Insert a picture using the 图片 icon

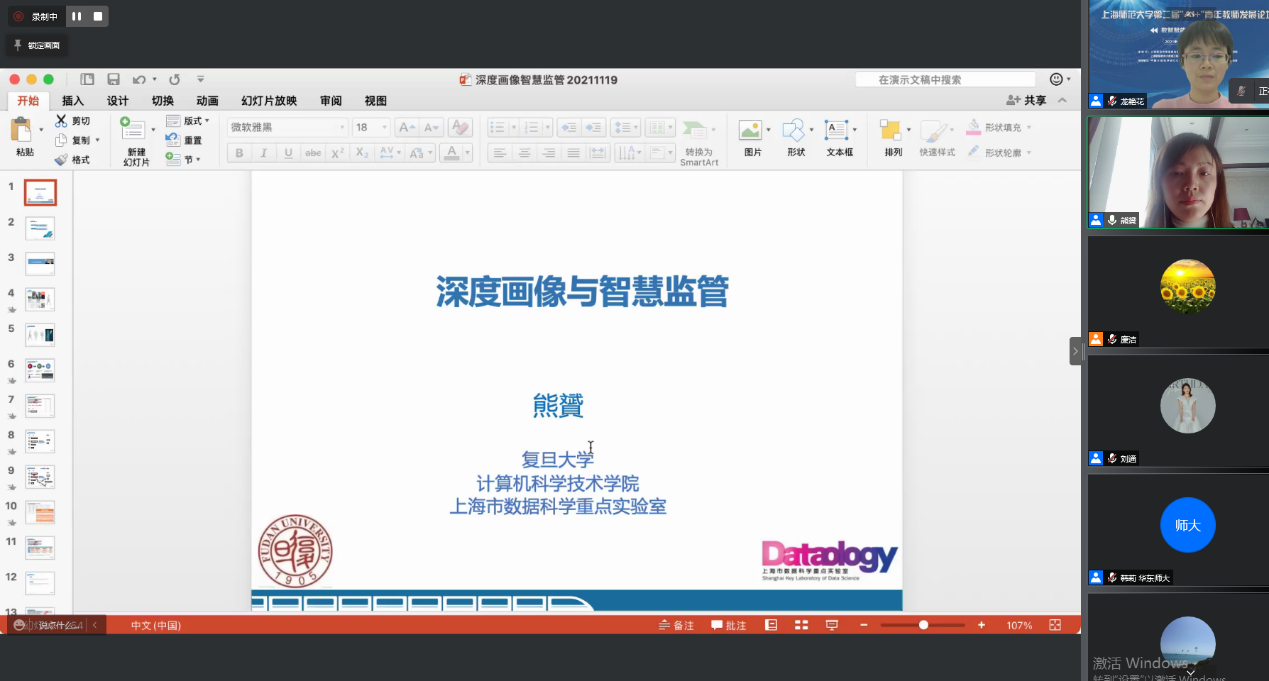click(750, 131)
